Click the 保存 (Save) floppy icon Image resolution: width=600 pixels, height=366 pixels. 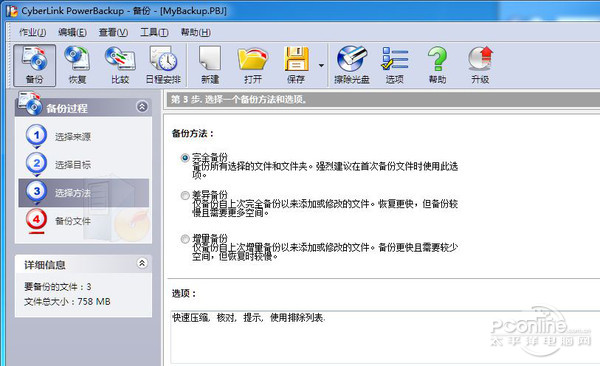pos(296,65)
